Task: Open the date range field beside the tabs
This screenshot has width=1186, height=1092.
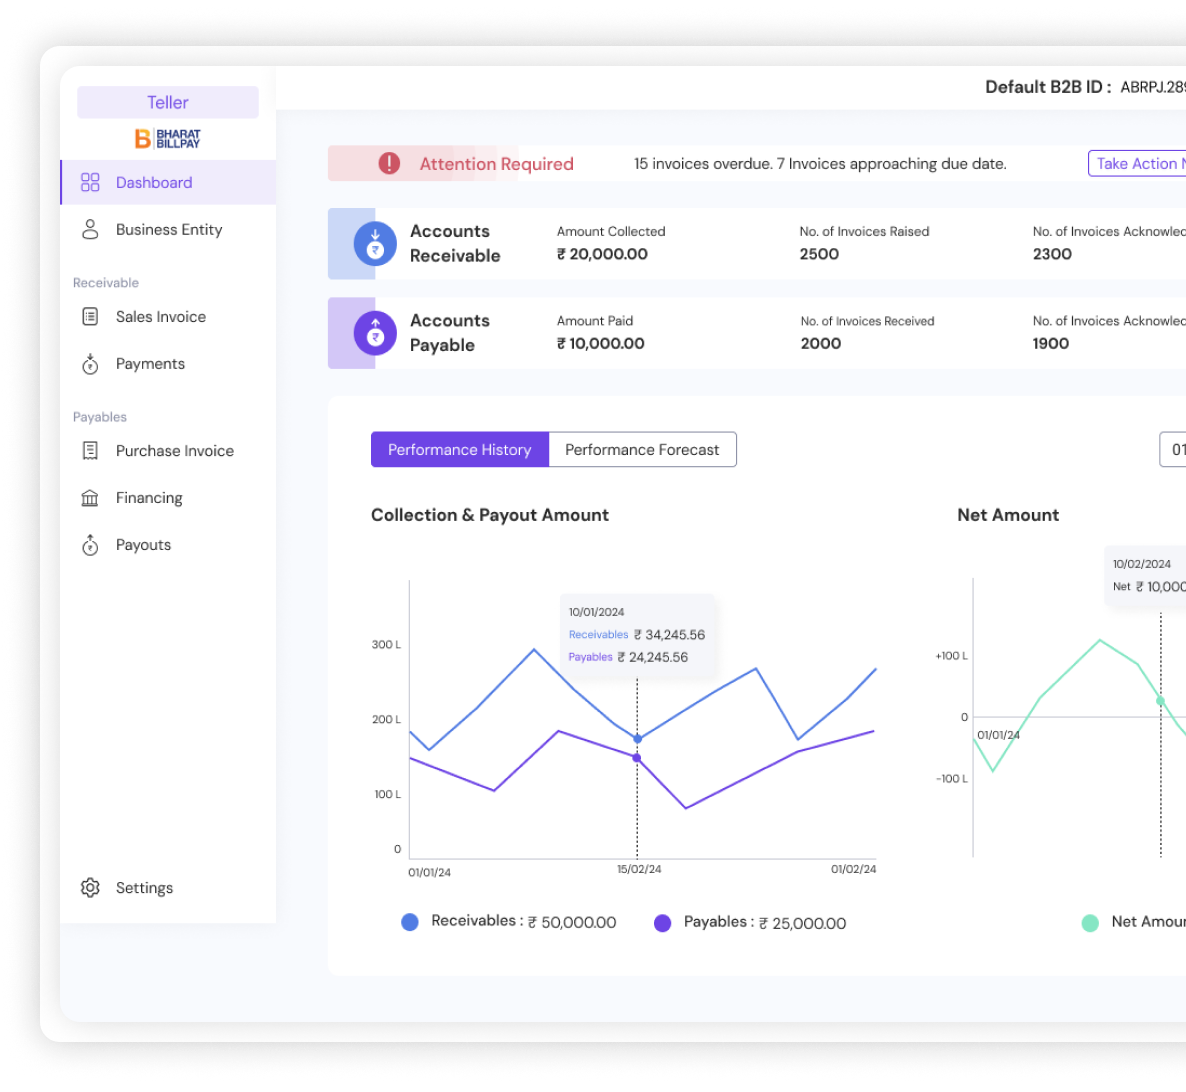Action: (x=1173, y=450)
